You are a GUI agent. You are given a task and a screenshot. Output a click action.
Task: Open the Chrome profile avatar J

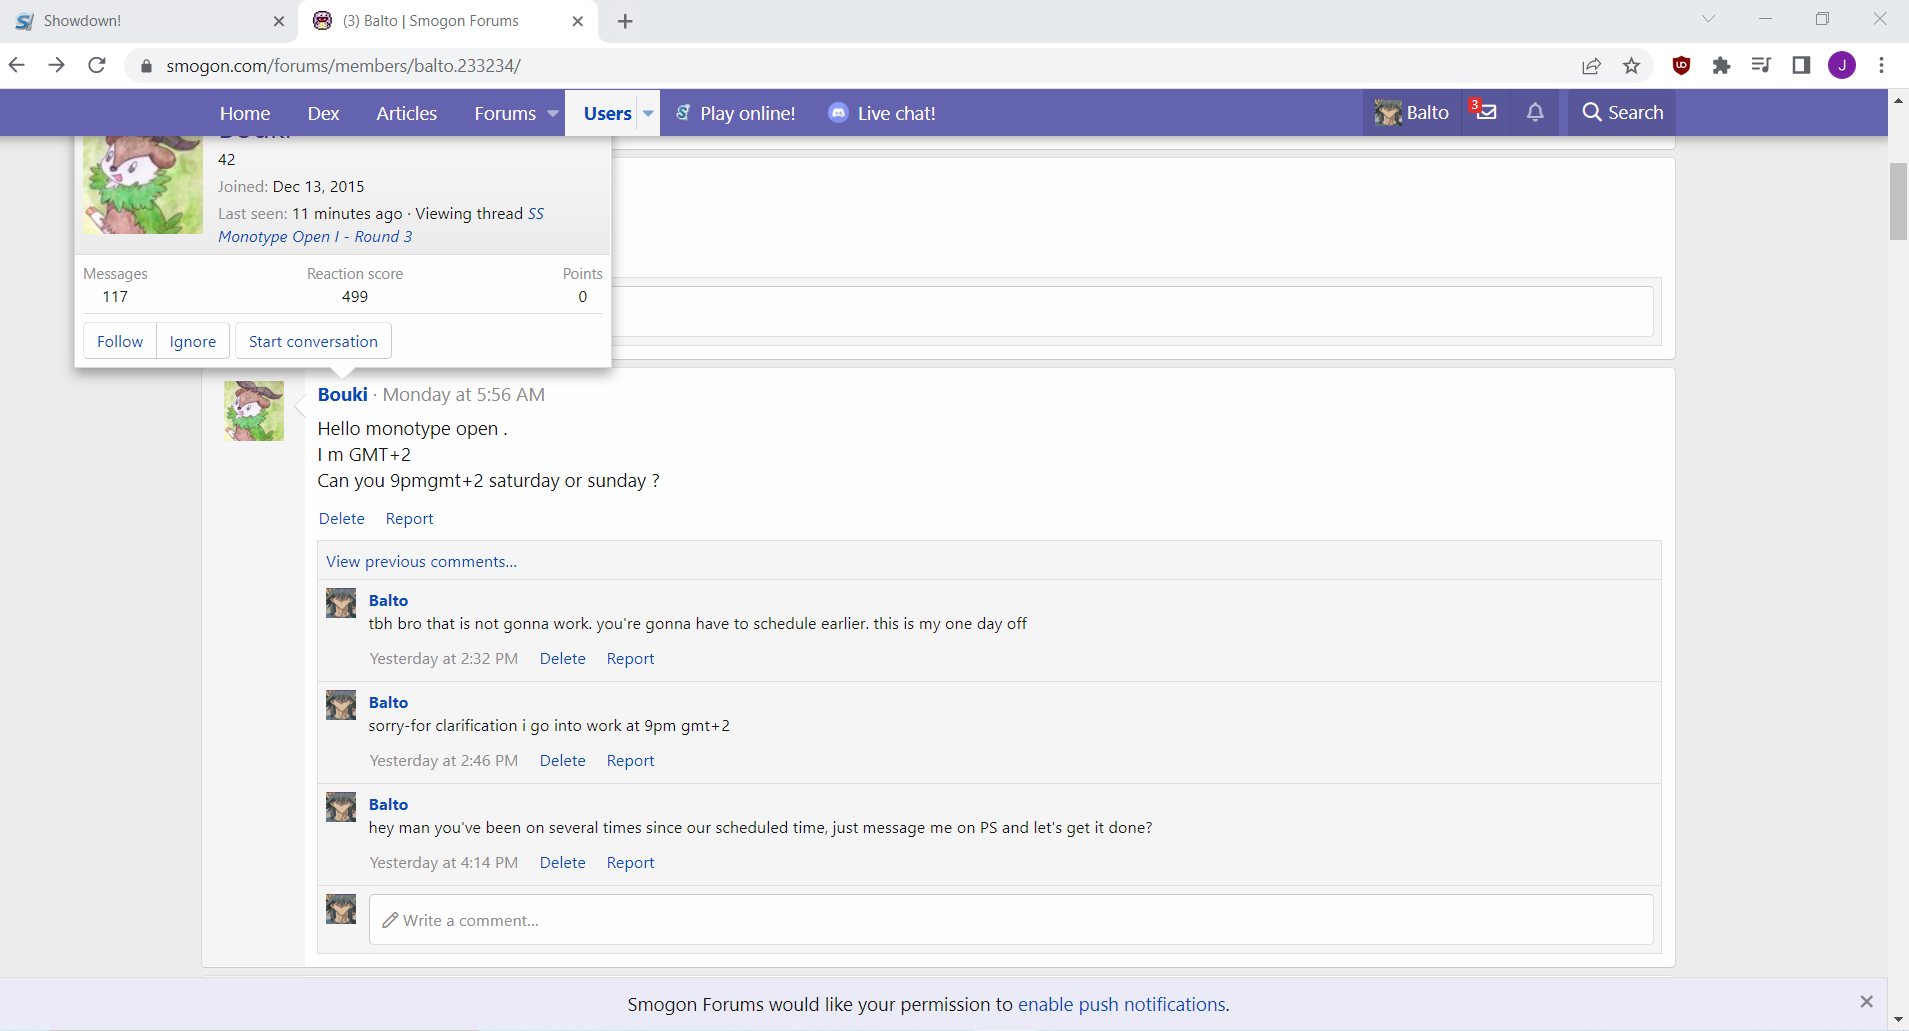pos(1842,66)
